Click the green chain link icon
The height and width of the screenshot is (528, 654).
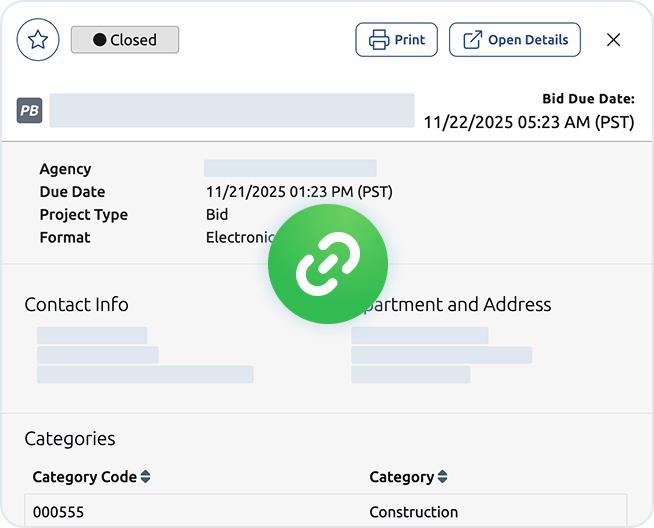(327, 264)
